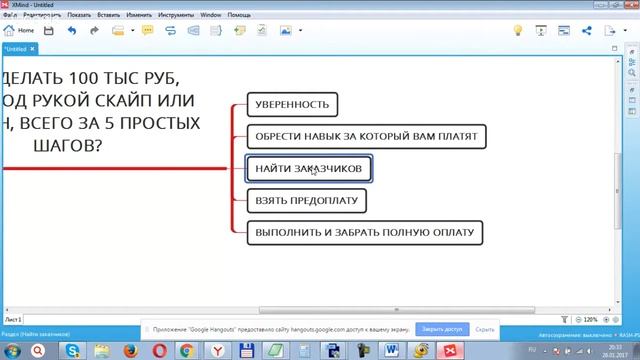
Task: Open the Вставить menu
Action: 109,15
